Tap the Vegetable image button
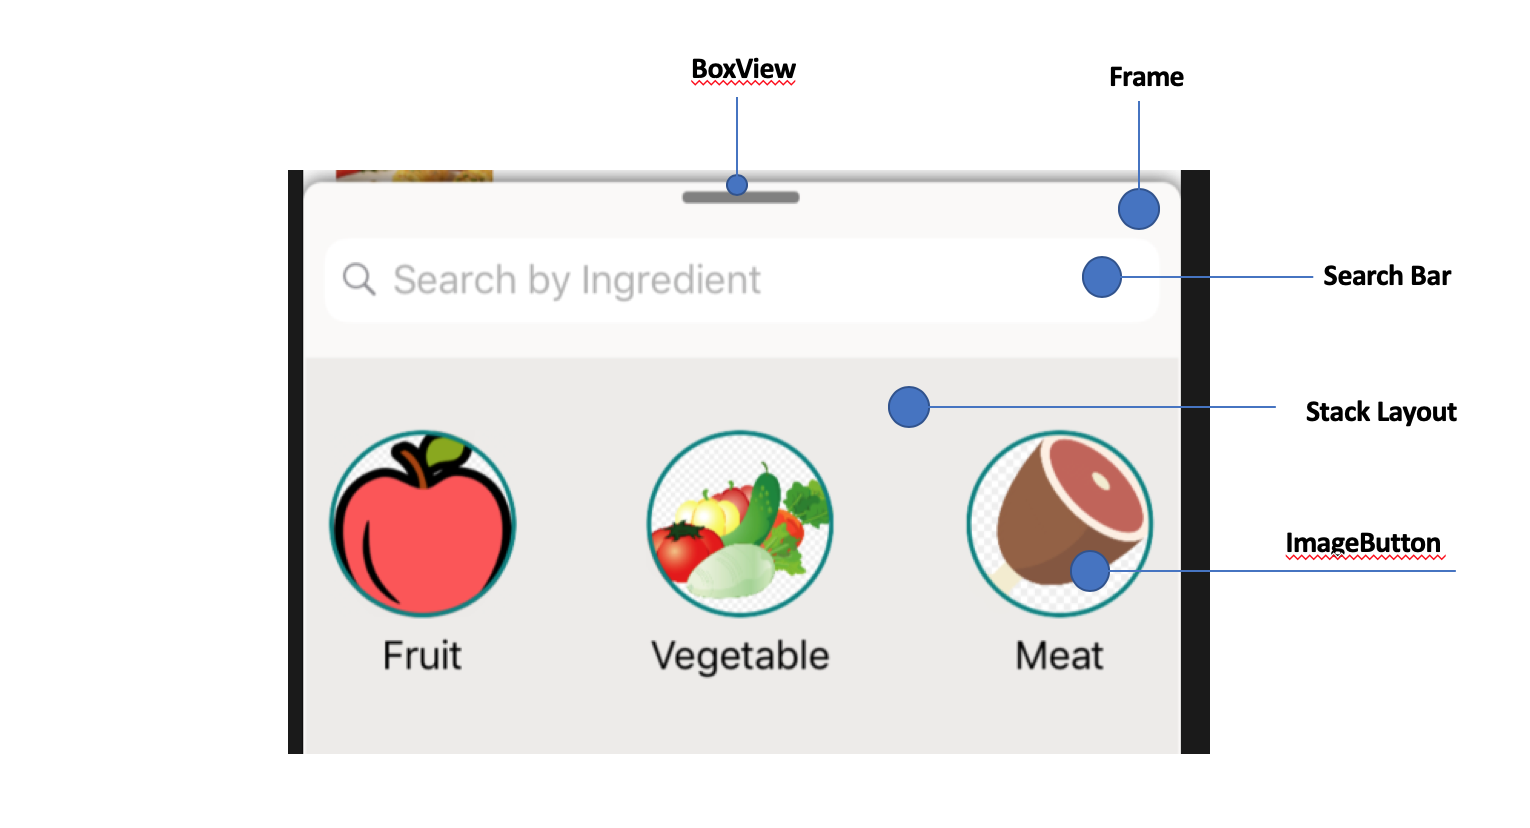This screenshot has height=828, width=1530. 740,524
